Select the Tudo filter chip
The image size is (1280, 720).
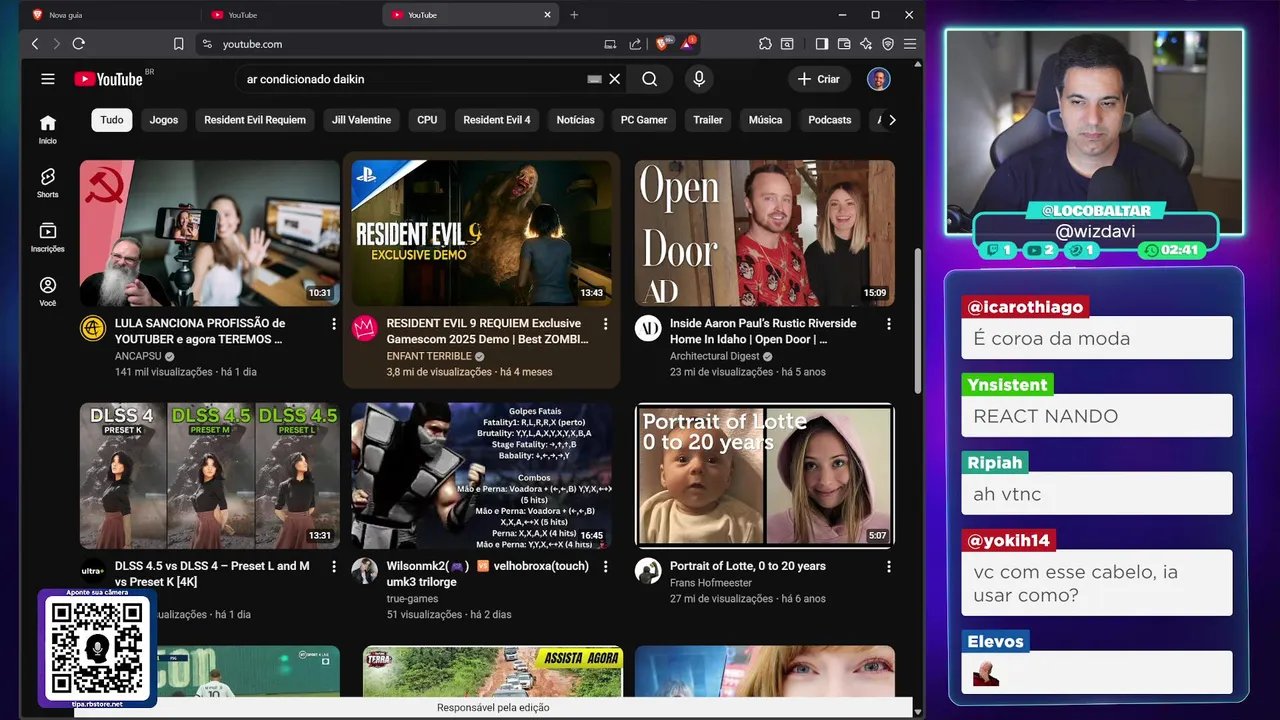112,120
